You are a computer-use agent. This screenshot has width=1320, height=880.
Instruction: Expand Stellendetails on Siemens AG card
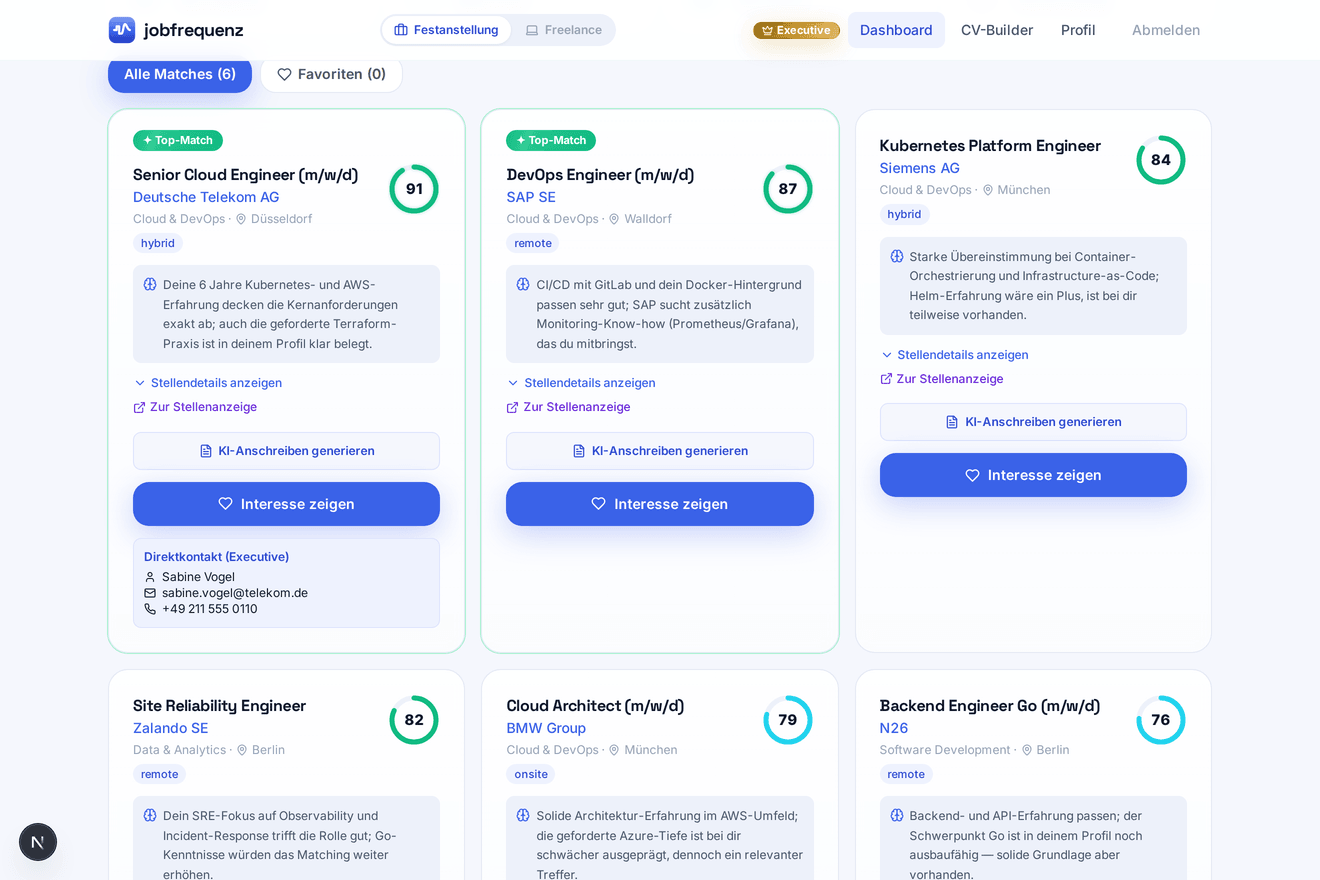[955, 355]
